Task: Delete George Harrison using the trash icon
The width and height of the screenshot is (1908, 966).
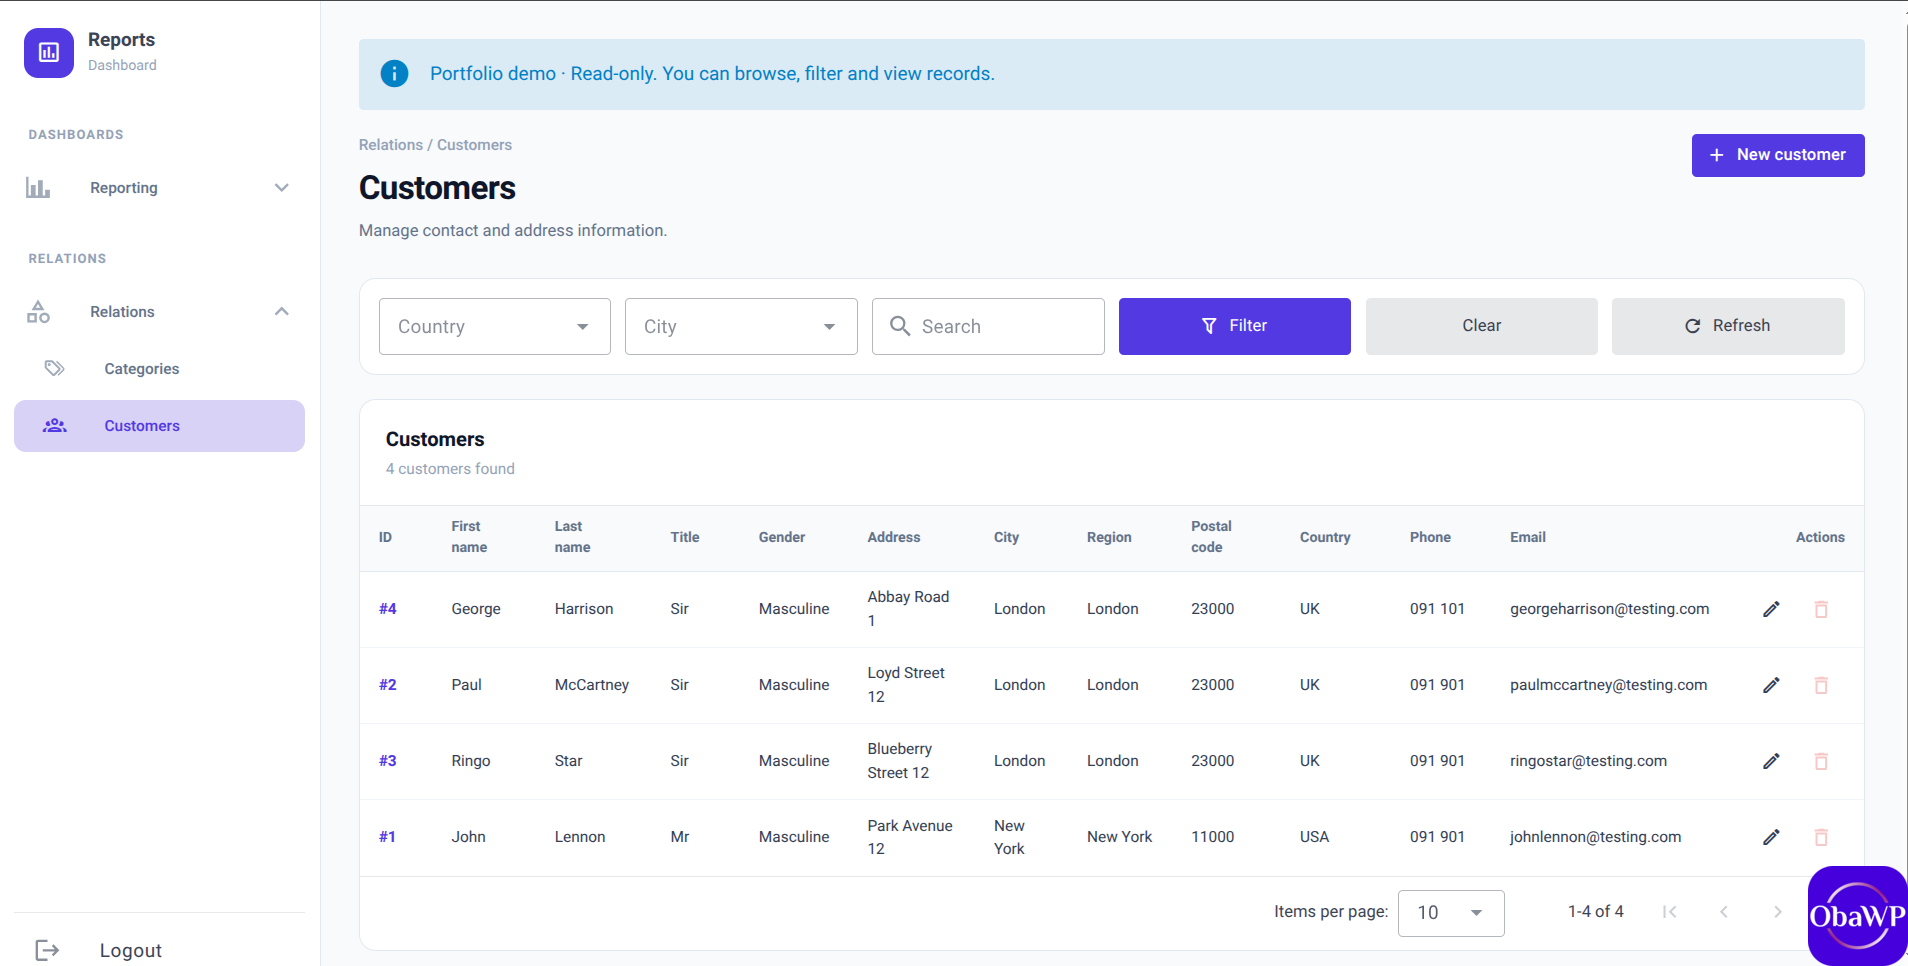Action: [1821, 609]
